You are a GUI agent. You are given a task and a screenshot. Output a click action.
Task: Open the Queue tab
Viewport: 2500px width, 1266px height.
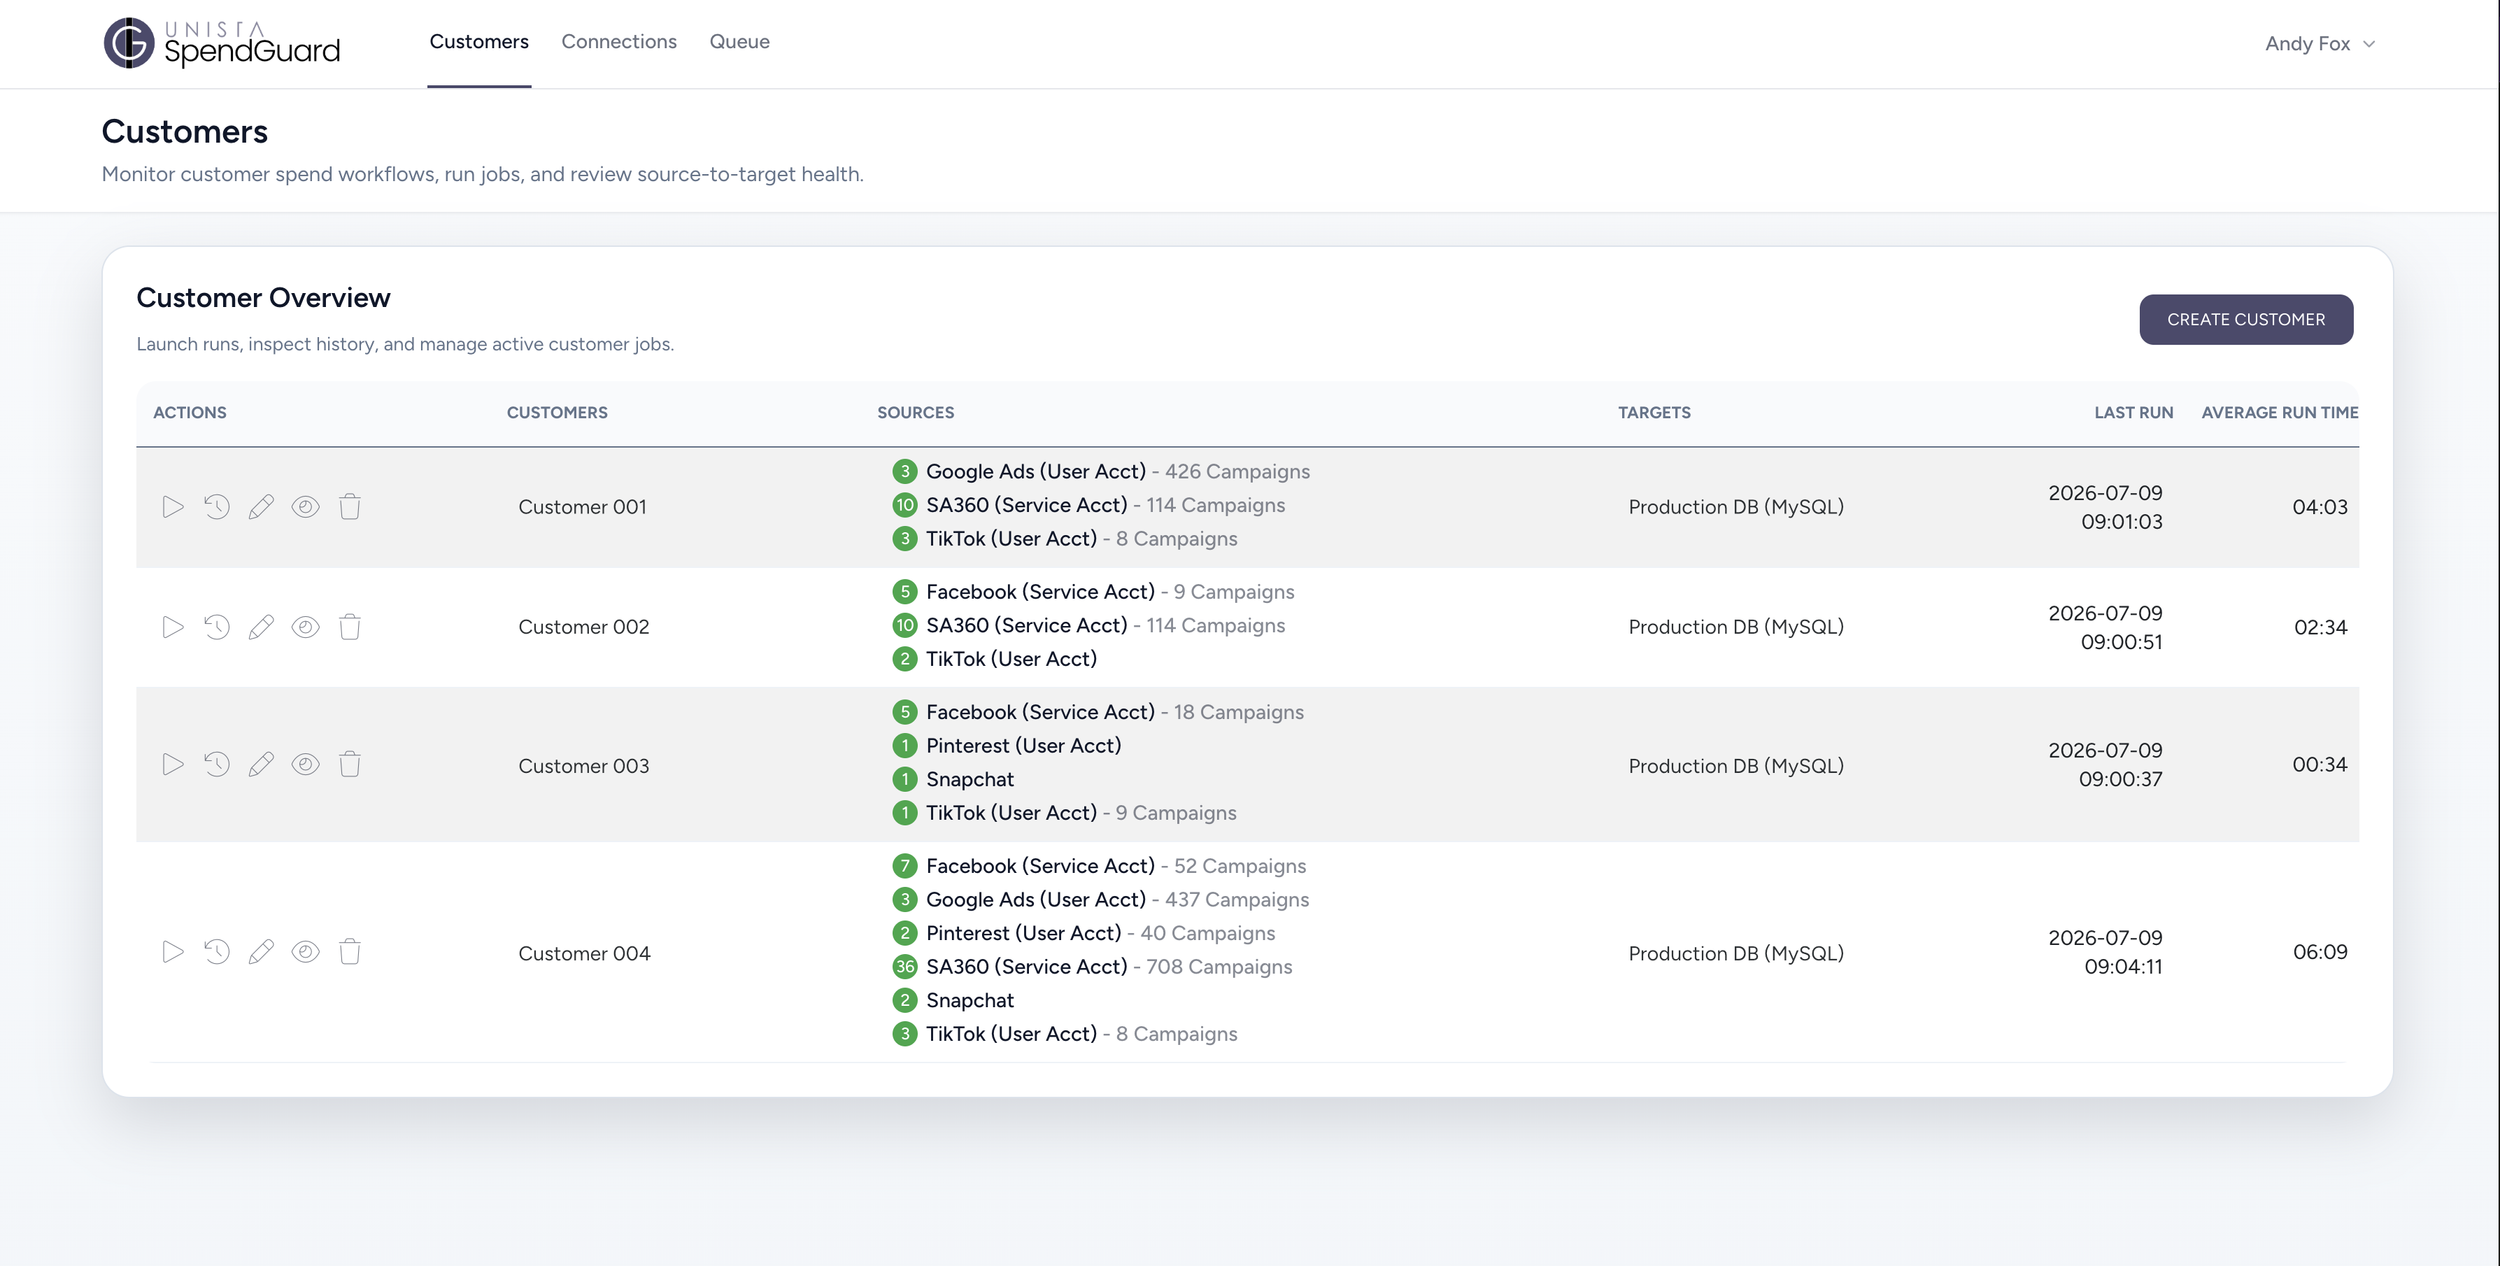(739, 42)
